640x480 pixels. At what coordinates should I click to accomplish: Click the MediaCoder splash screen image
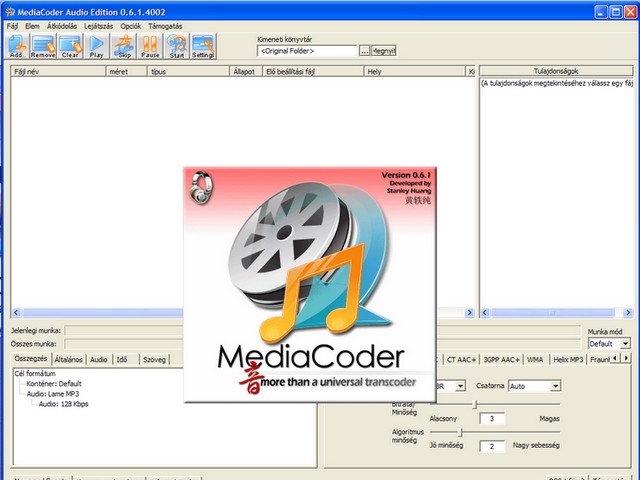click(x=310, y=284)
